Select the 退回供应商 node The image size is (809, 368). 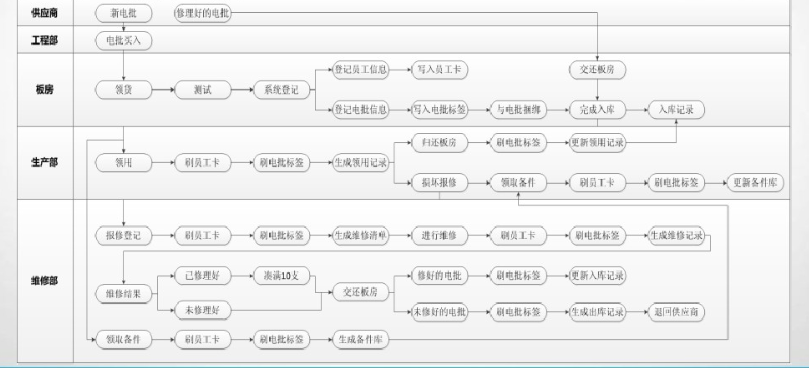676,312
